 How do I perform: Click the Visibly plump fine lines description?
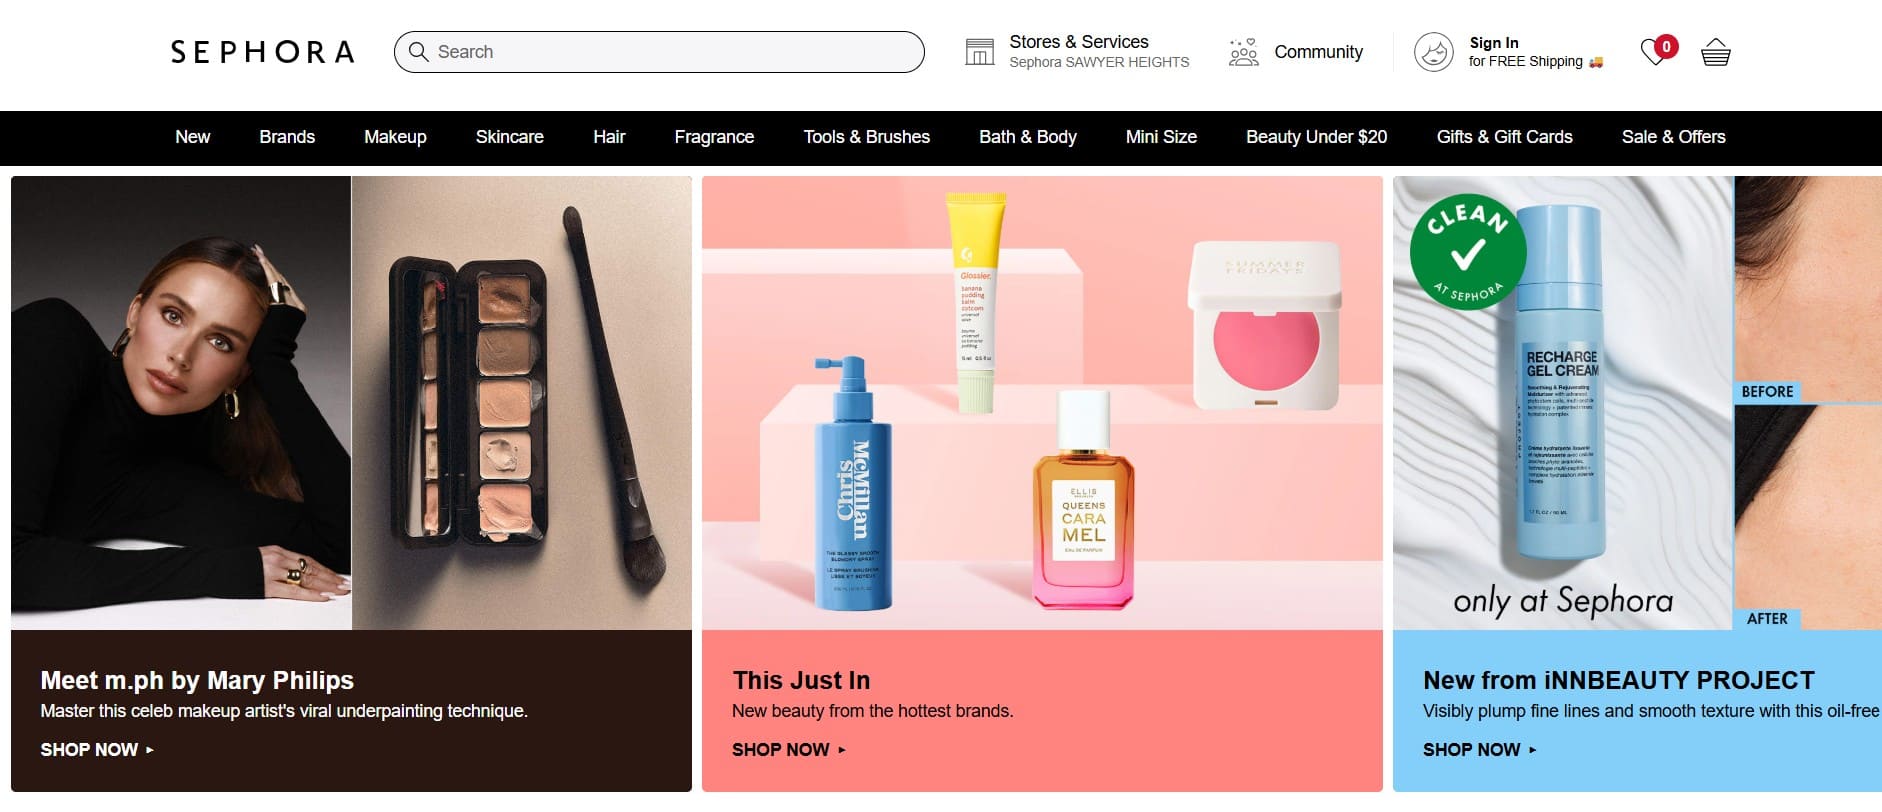pyautogui.click(x=1652, y=711)
